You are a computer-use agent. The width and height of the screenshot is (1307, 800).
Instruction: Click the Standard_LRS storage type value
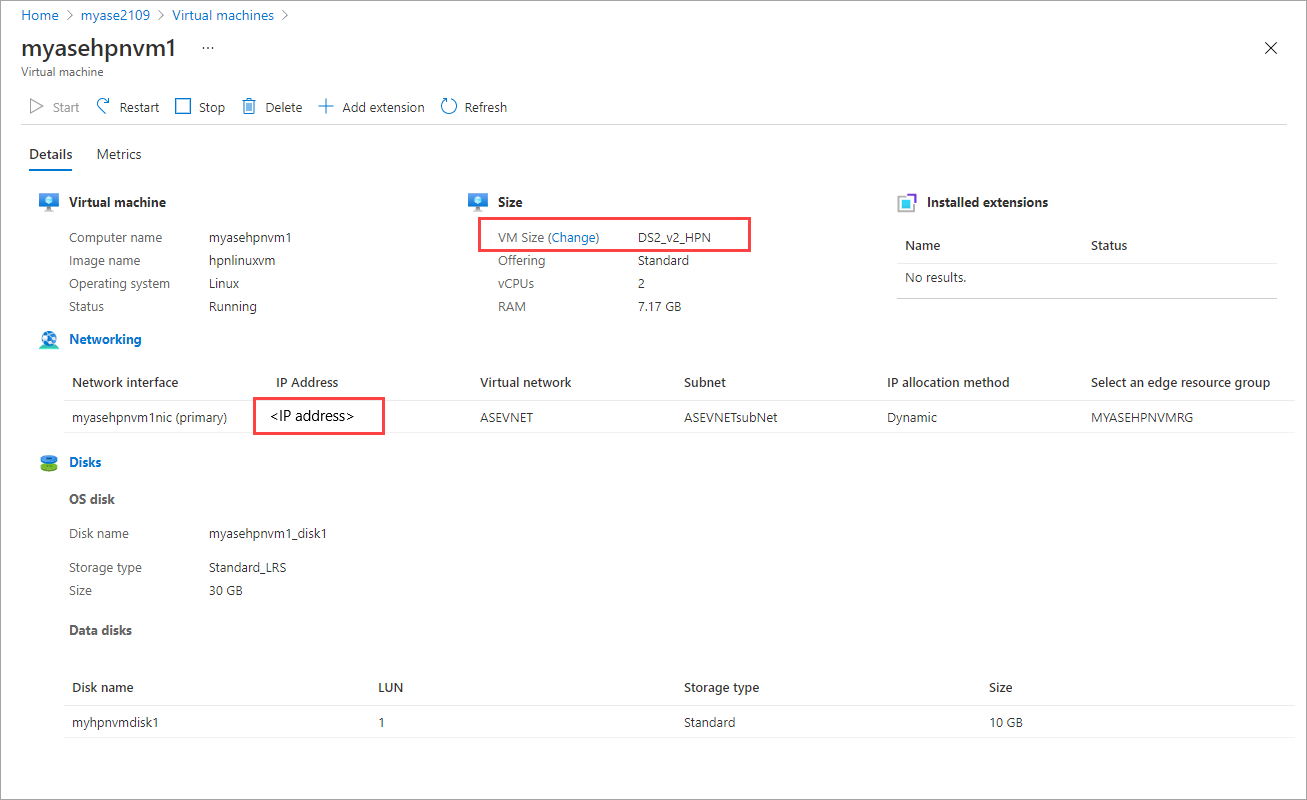[x=248, y=567]
